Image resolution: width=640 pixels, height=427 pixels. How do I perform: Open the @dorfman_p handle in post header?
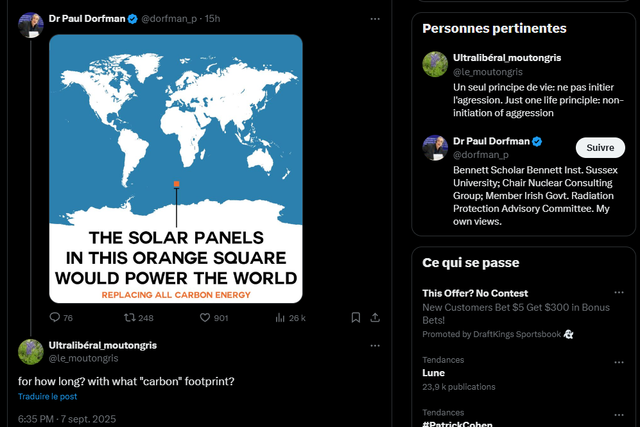(170, 19)
